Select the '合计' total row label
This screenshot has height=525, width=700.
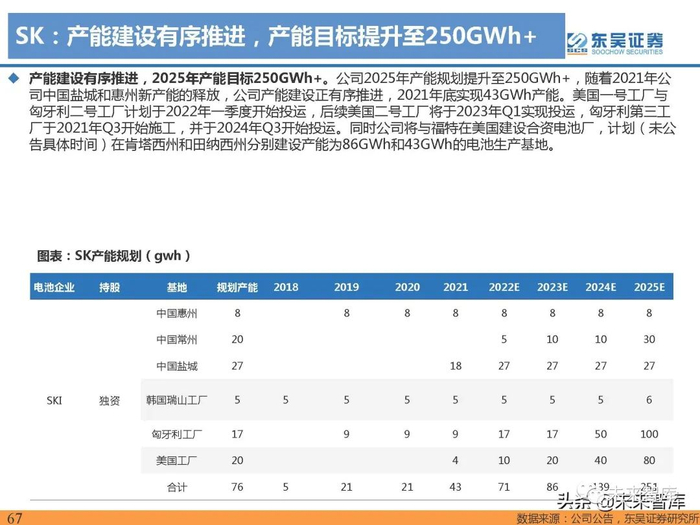point(177,487)
